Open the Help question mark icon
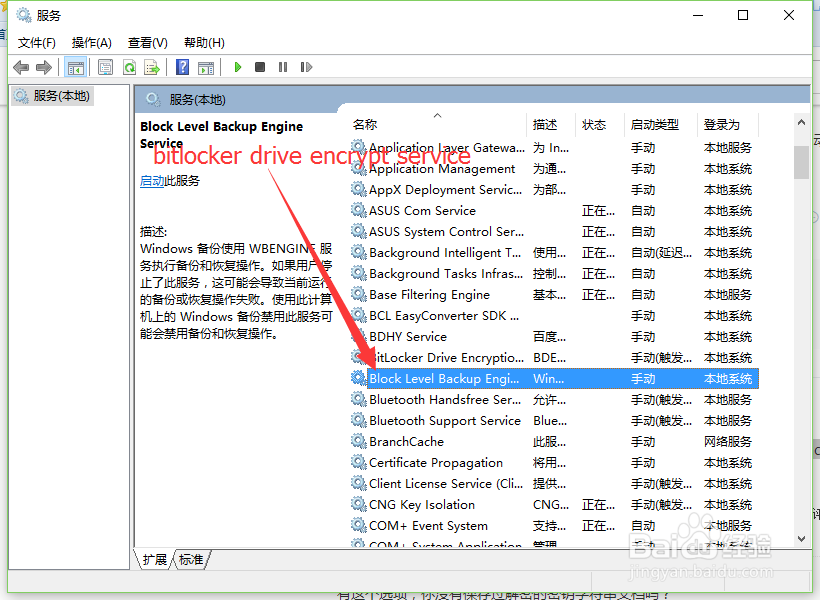820x600 pixels. click(x=183, y=67)
